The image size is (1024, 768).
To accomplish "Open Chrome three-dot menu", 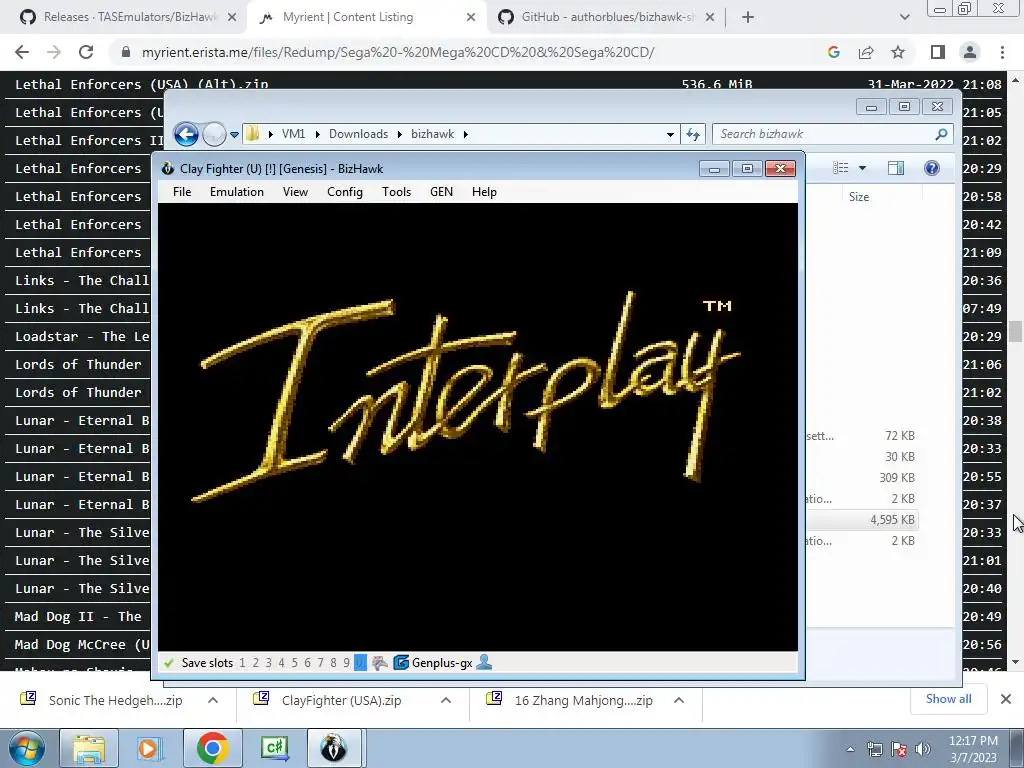I will click(x=1002, y=52).
